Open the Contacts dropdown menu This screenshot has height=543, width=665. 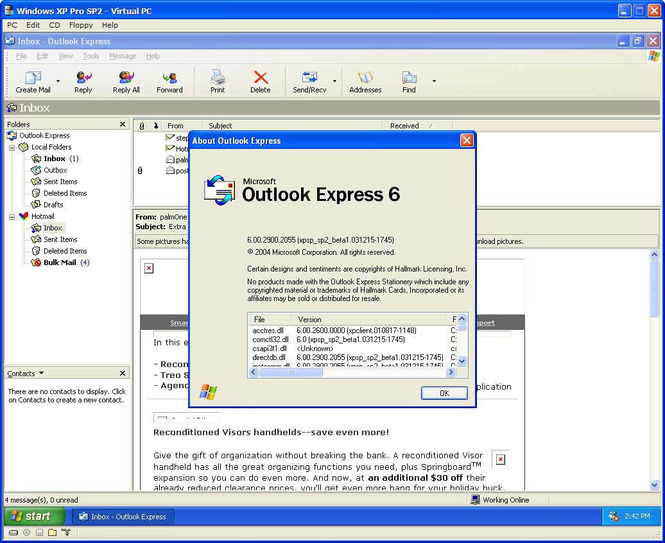tap(42, 373)
